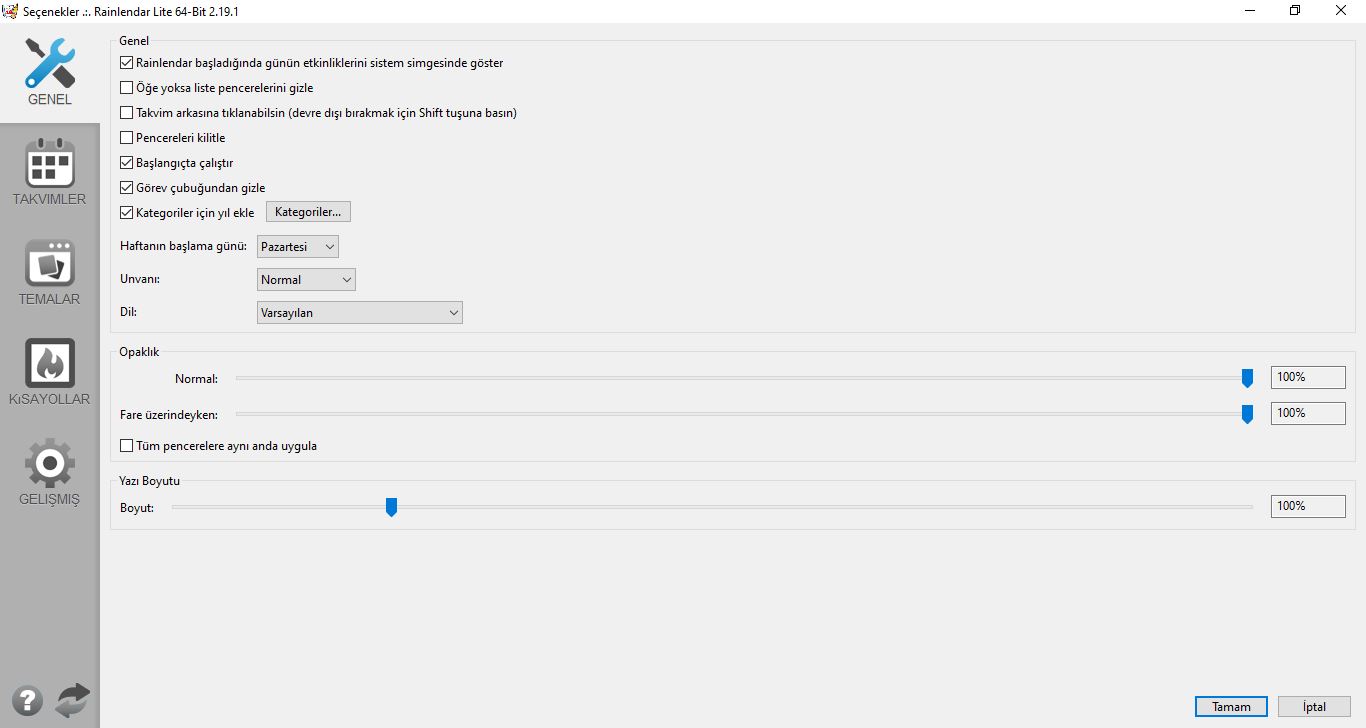This screenshot has width=1366, height=728.
Task: Open the 'Haftanın başlama günü' Pazartesi dropdown
Action: point(298,246)
